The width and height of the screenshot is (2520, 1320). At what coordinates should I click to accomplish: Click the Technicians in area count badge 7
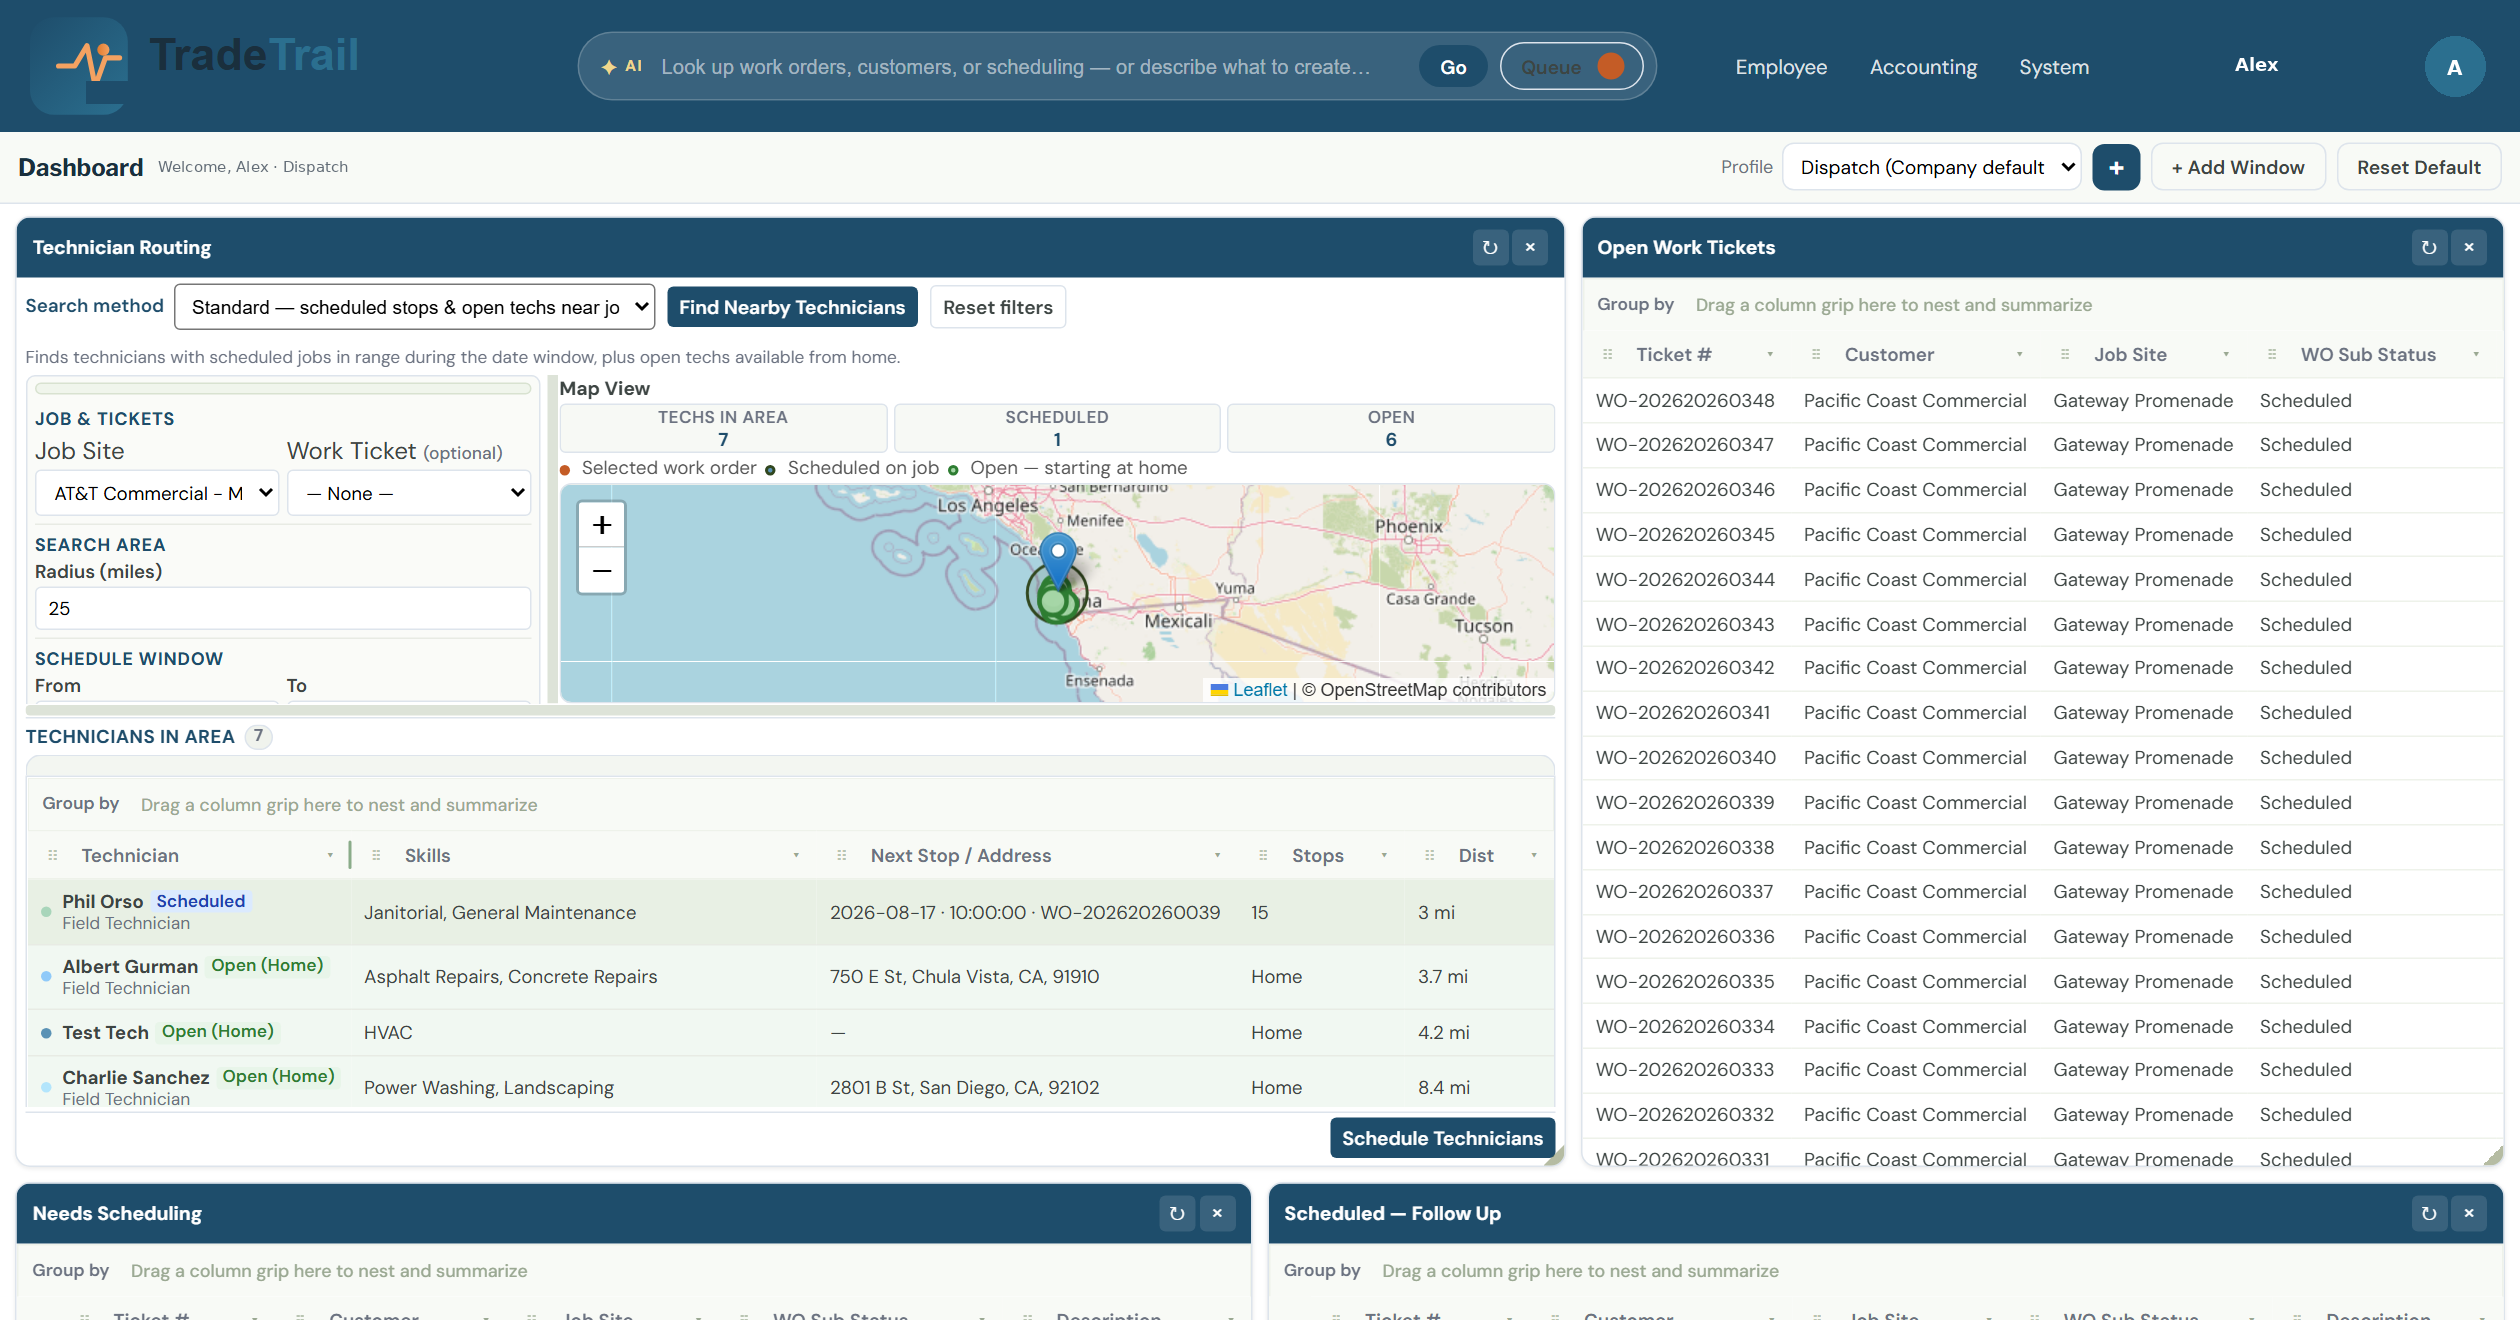pos(258,736)
